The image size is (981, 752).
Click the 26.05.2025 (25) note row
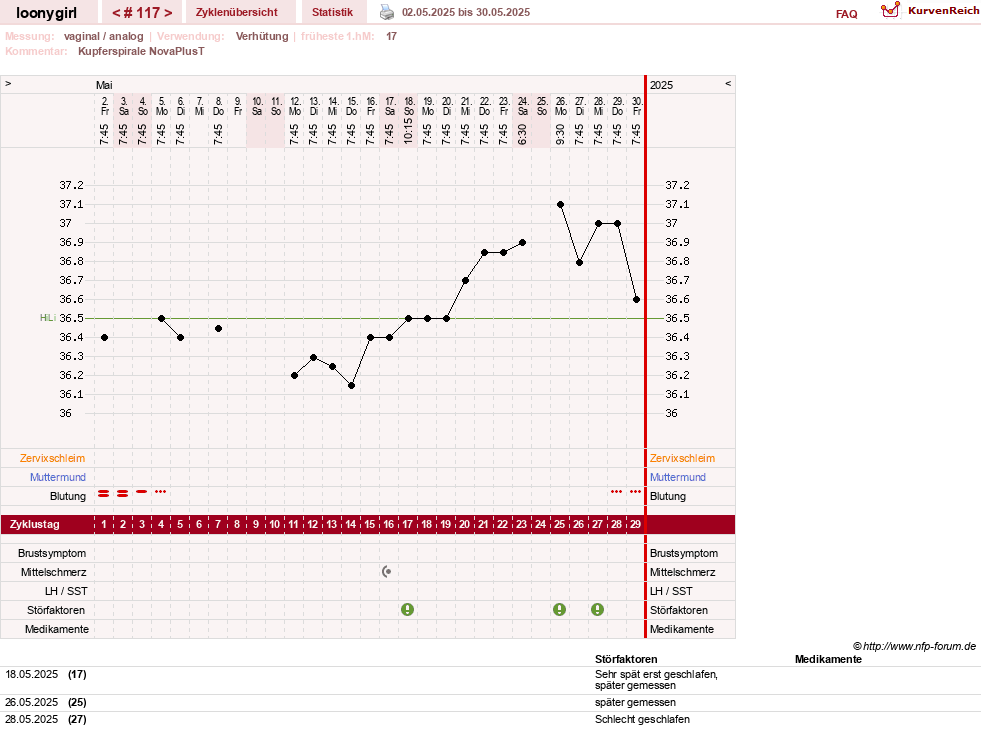490,703
